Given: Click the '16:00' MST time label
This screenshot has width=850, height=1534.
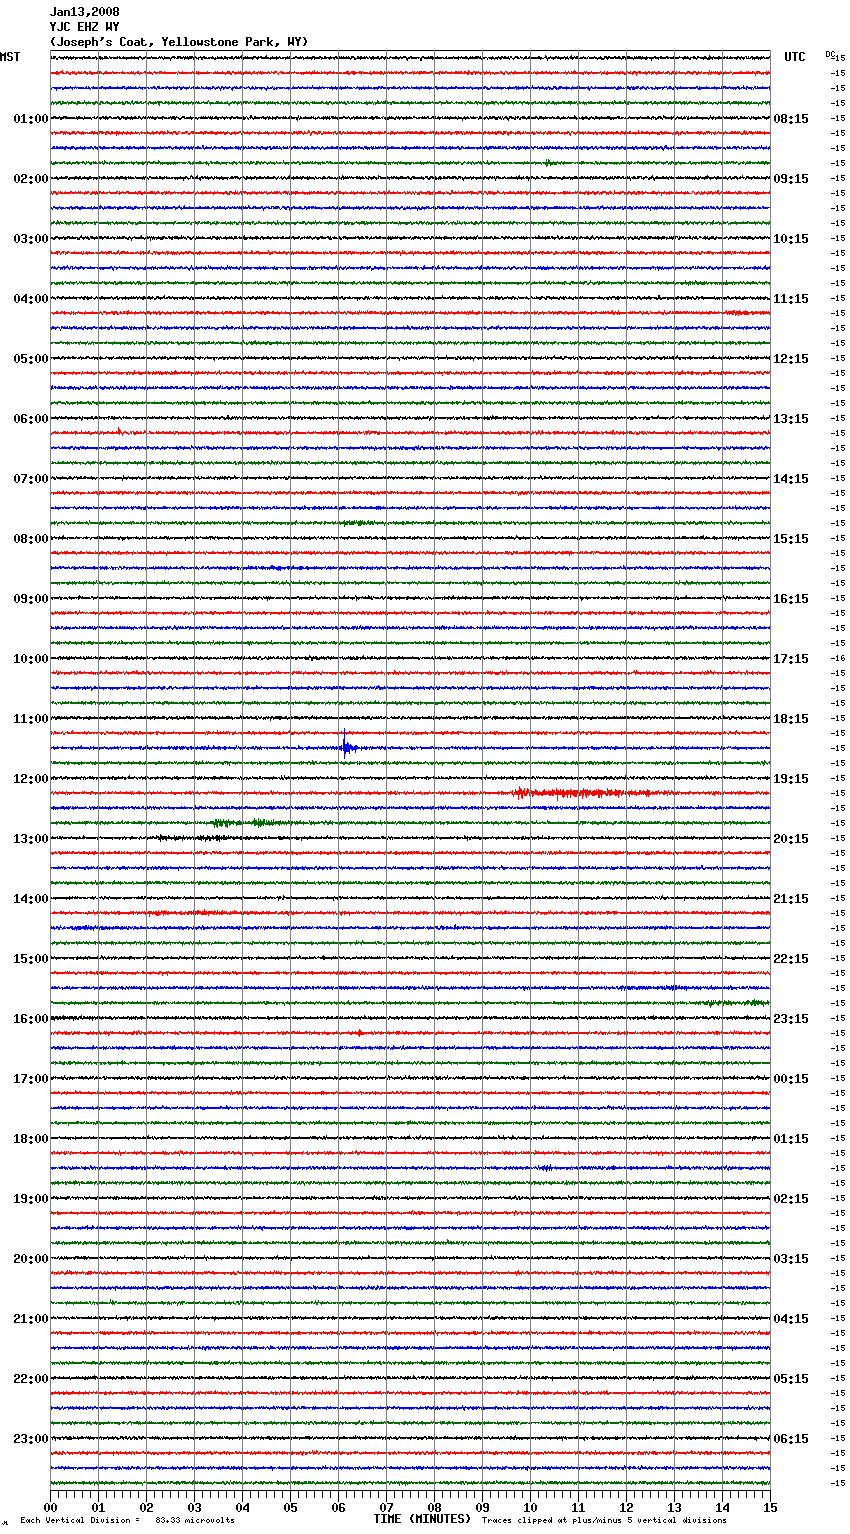Looking at the screenshot, I should click(31, 1019).
